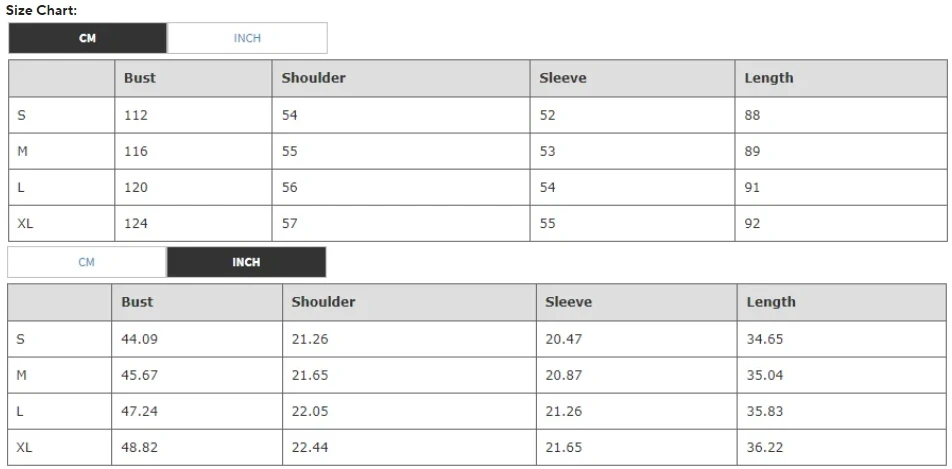Select the CM tab in first chart

point(88,38)
